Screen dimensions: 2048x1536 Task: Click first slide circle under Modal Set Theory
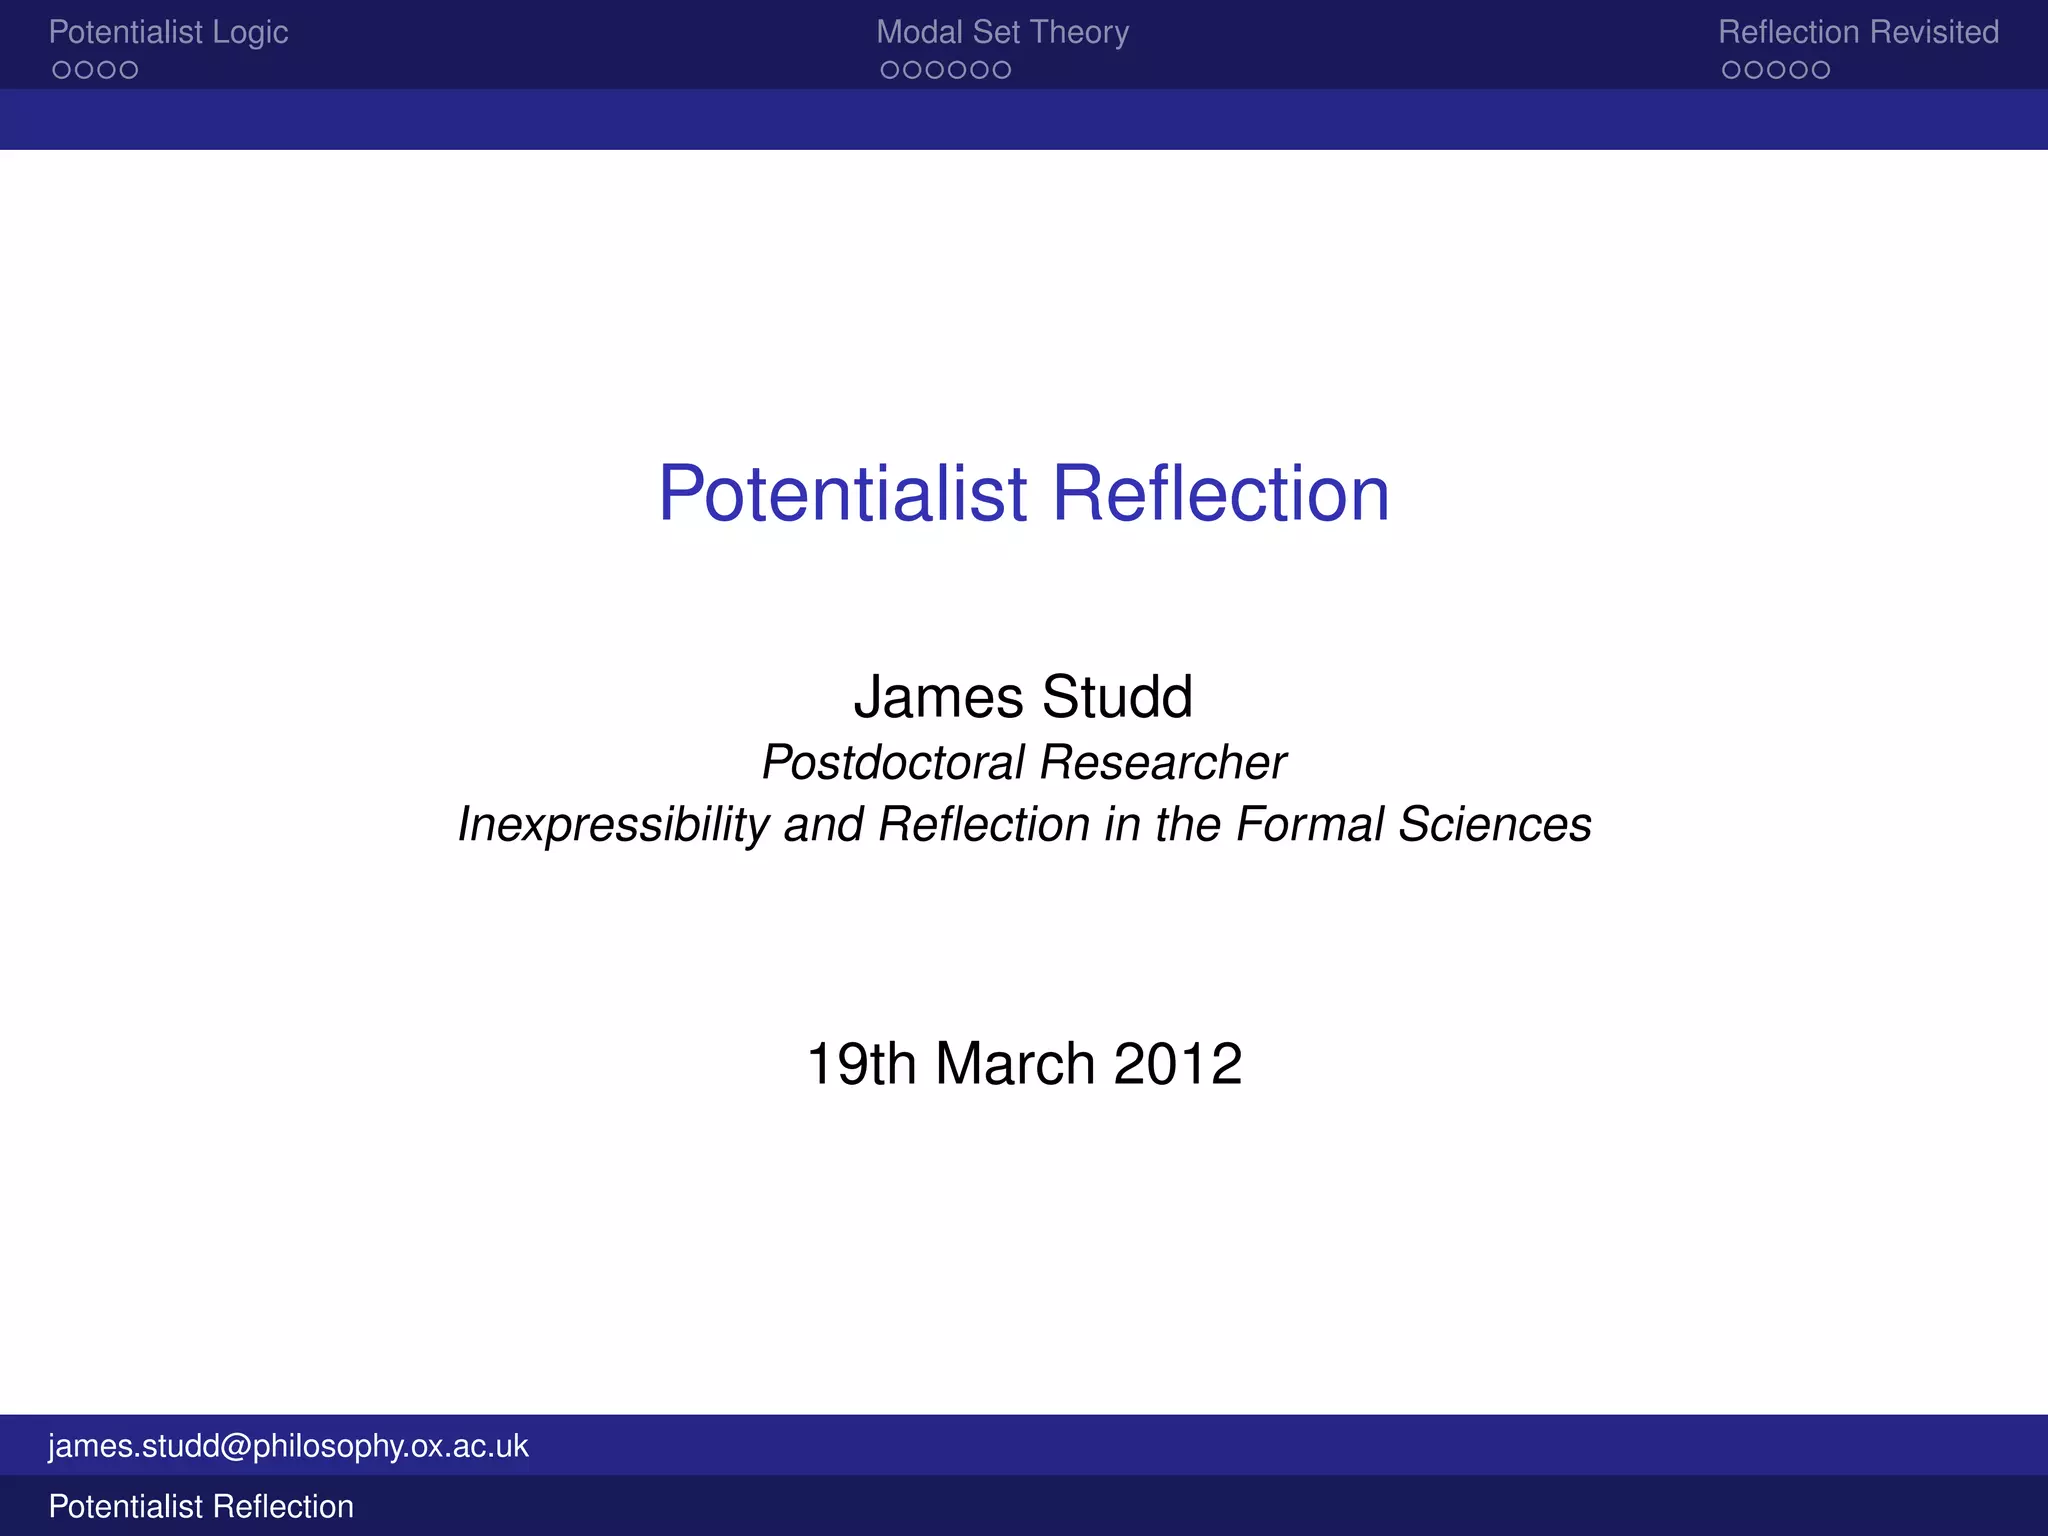(890, 70)
